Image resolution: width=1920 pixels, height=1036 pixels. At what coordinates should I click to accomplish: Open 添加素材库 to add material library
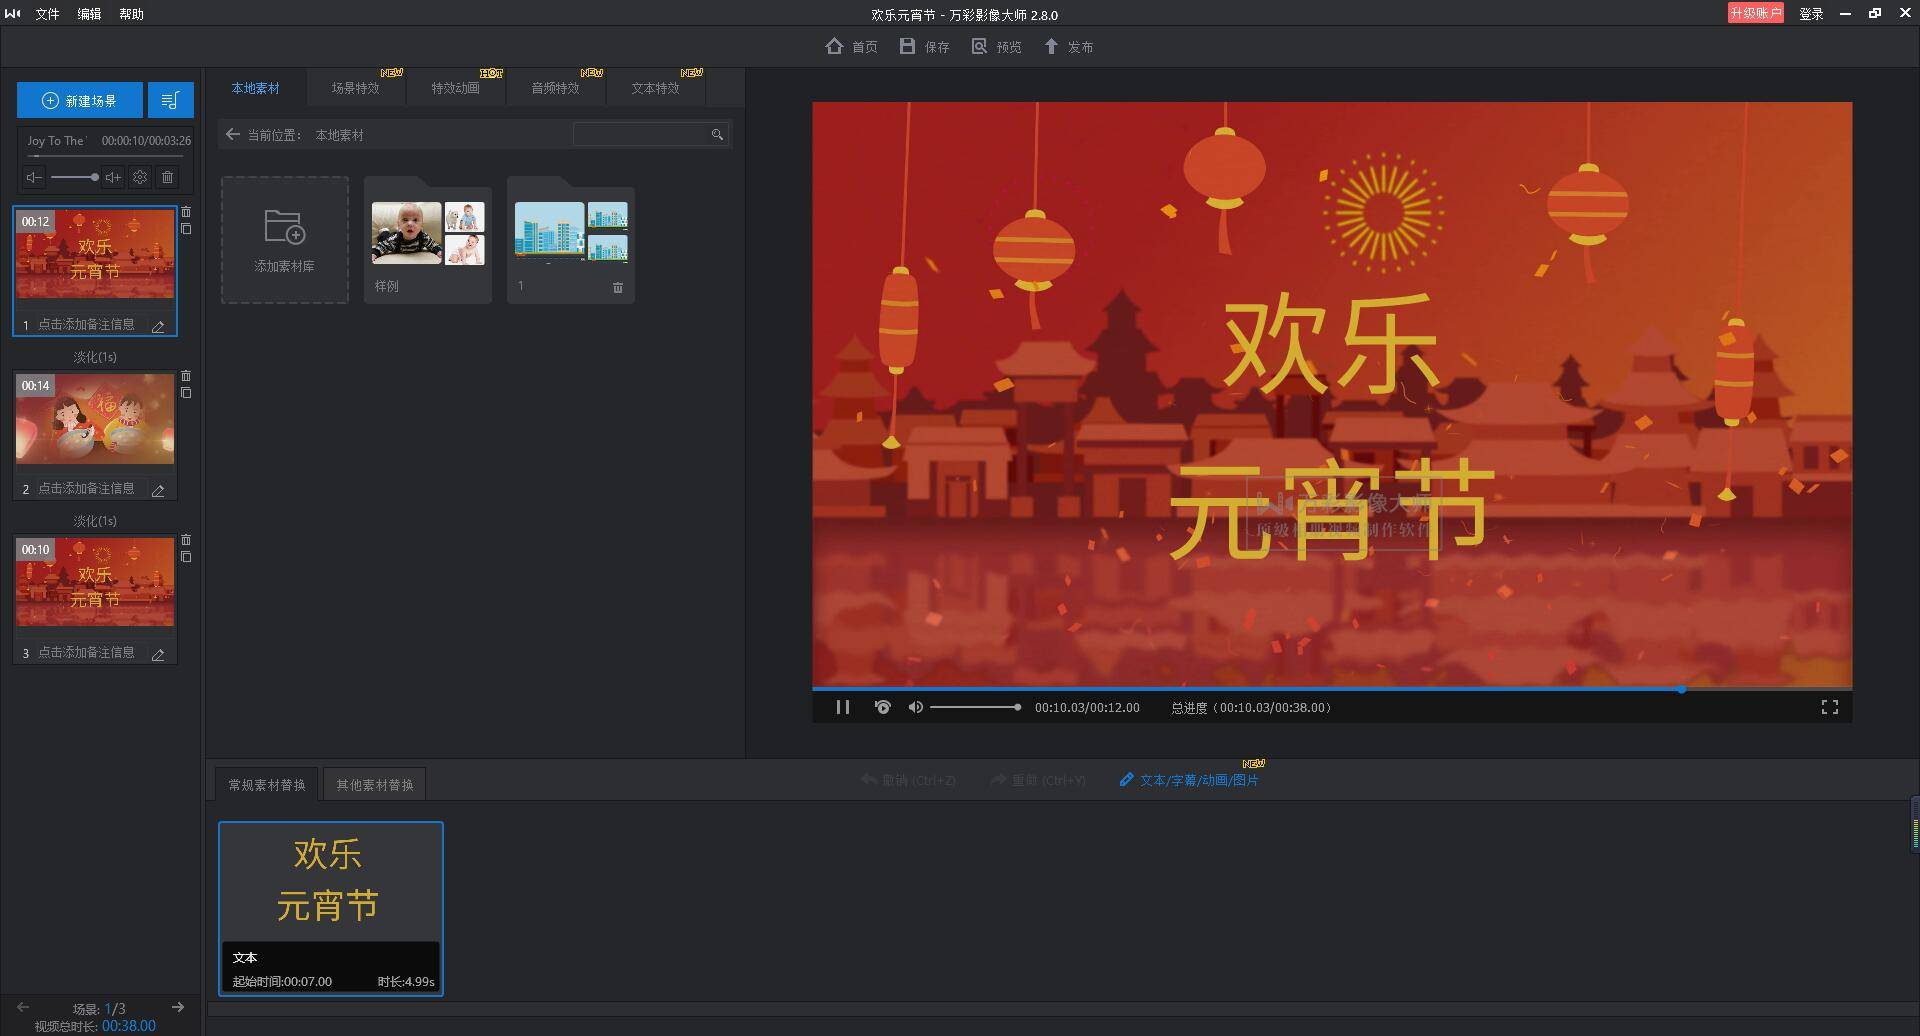coord(284,240)
